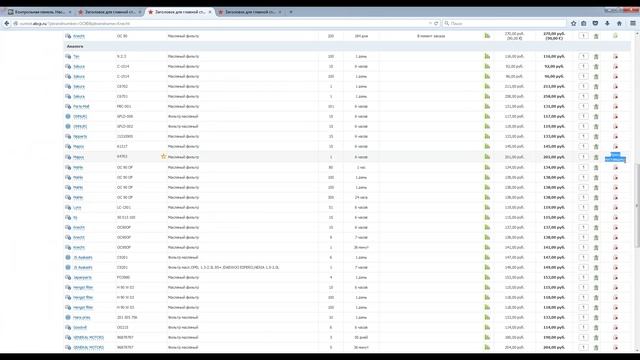Edit the quantity field in the Parts-Mall row
640x360 pixels.
[x=584, y=106]
